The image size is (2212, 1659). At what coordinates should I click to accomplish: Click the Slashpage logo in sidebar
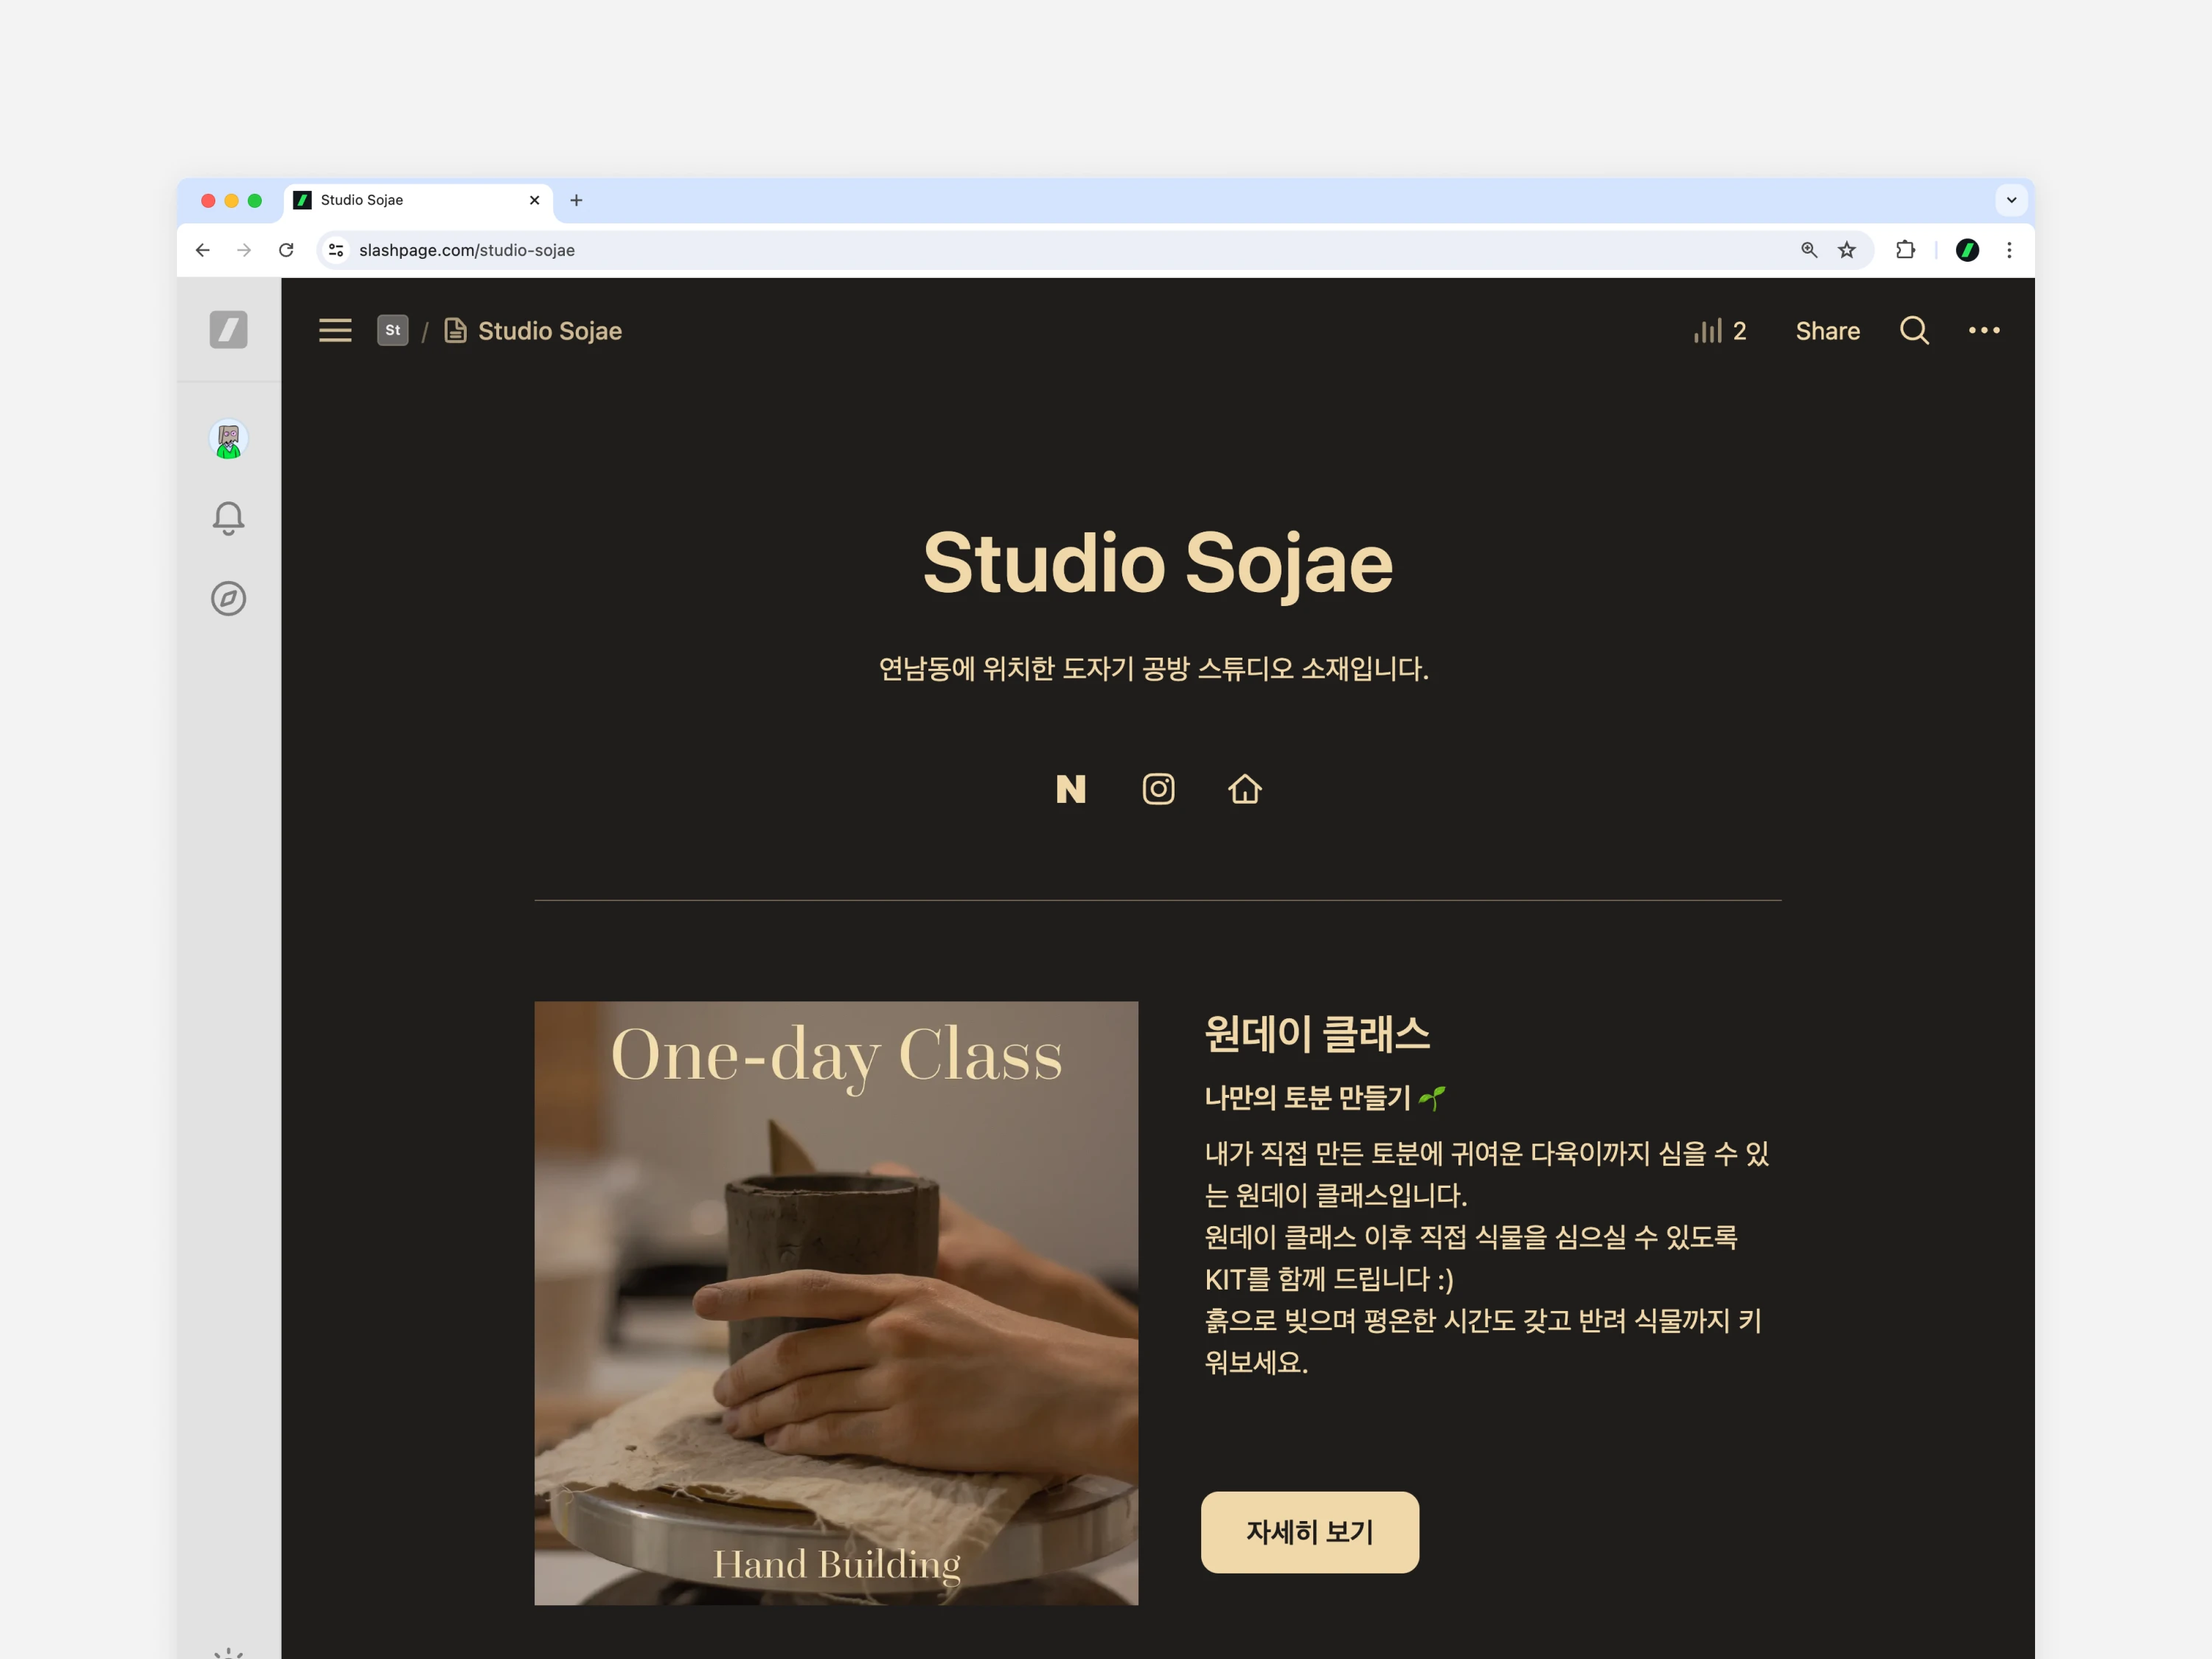pos(228,330)
